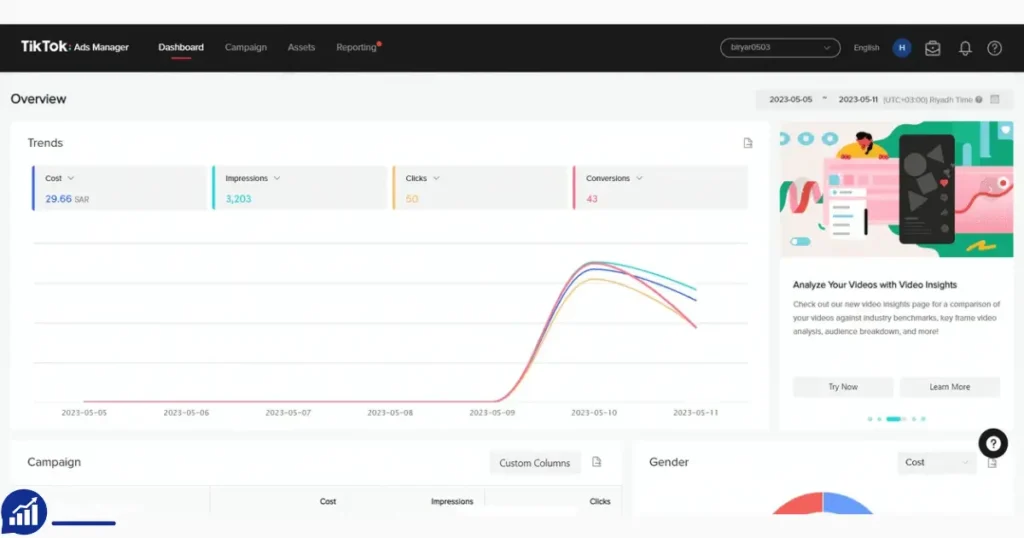Open the Dashboard tab
This screenshot has height=538, width=1024.
(x=181, y=47)
